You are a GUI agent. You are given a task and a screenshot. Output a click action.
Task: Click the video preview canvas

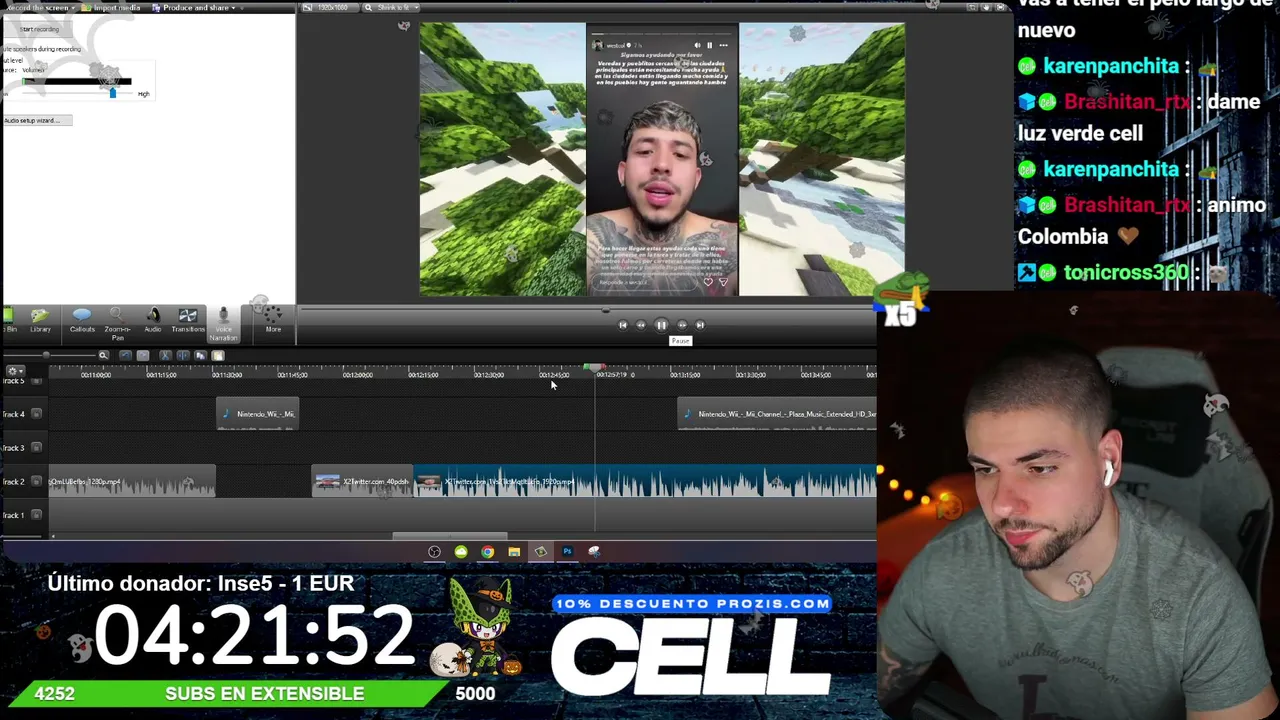click(662, 160)
